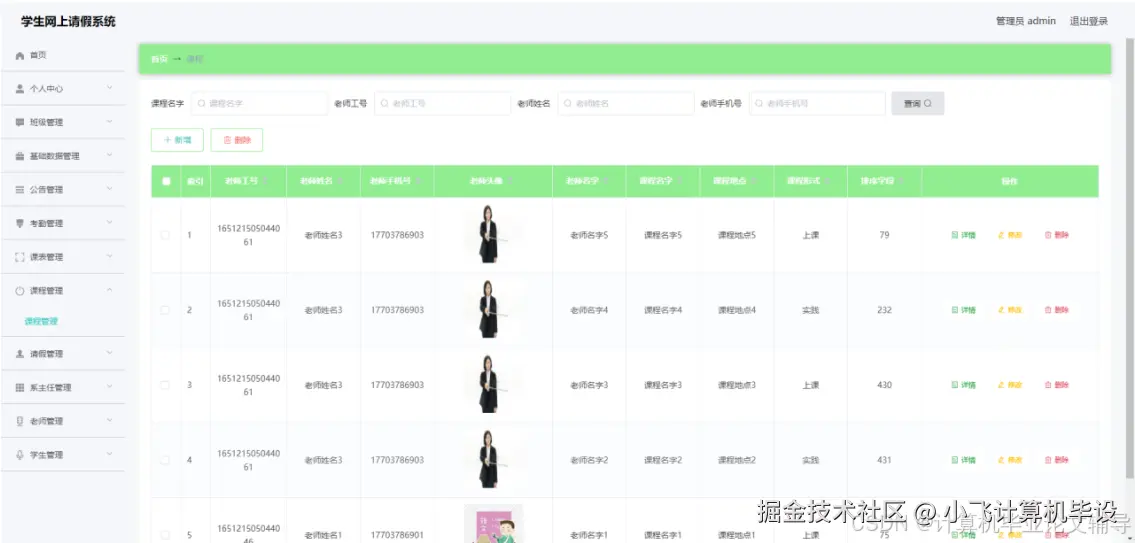
Task: Click the 课程地点4 cell
Action: (x=737, y=310)
